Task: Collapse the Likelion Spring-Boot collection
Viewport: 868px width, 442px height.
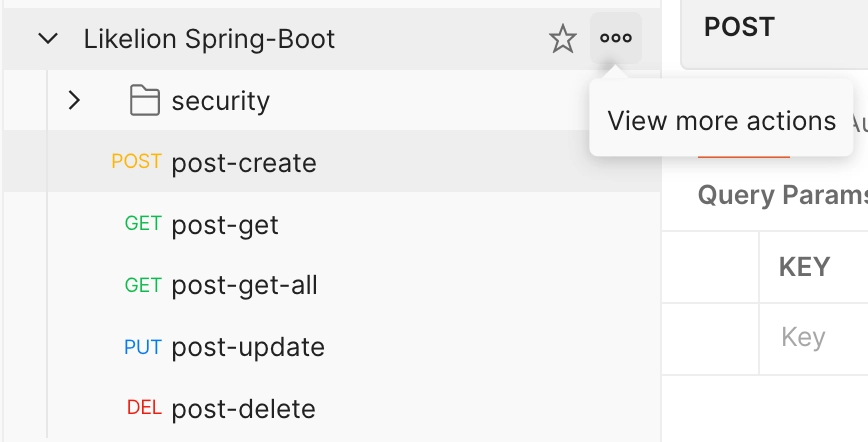Action: [x=47, y=39]
